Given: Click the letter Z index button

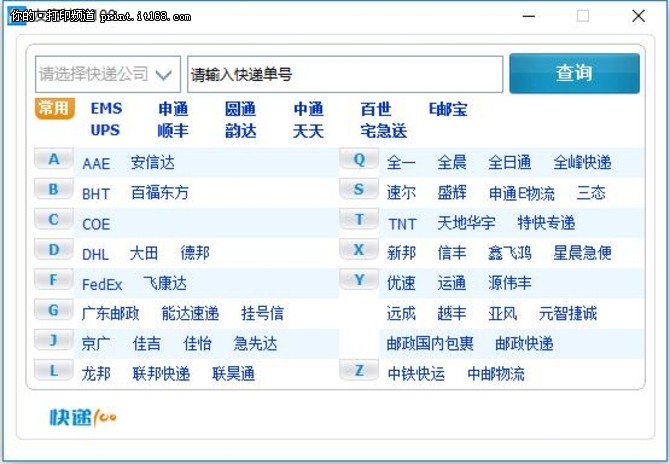Looking at the screenshot, I should tap(359, 370).
